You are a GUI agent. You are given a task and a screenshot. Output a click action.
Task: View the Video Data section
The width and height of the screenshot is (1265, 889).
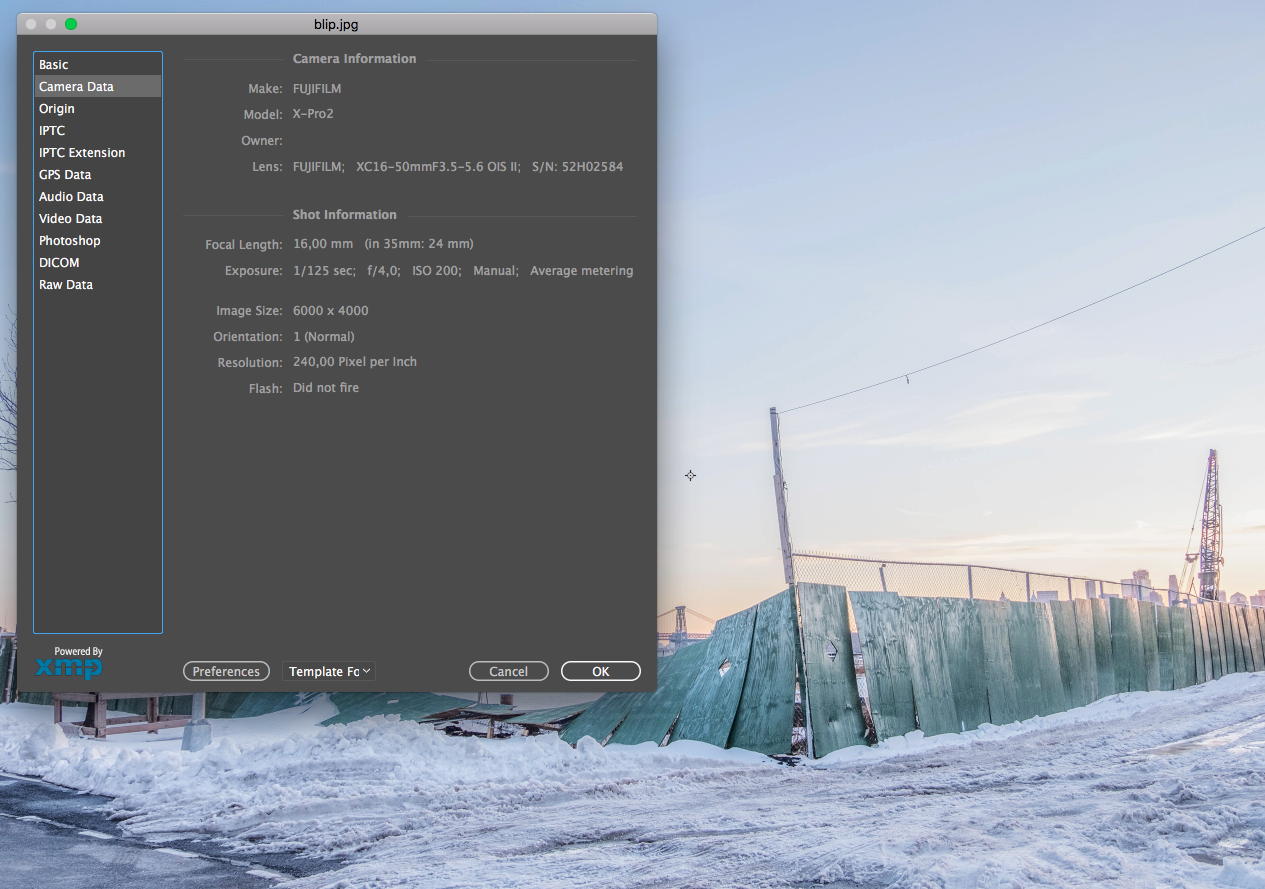pos(70,218)
